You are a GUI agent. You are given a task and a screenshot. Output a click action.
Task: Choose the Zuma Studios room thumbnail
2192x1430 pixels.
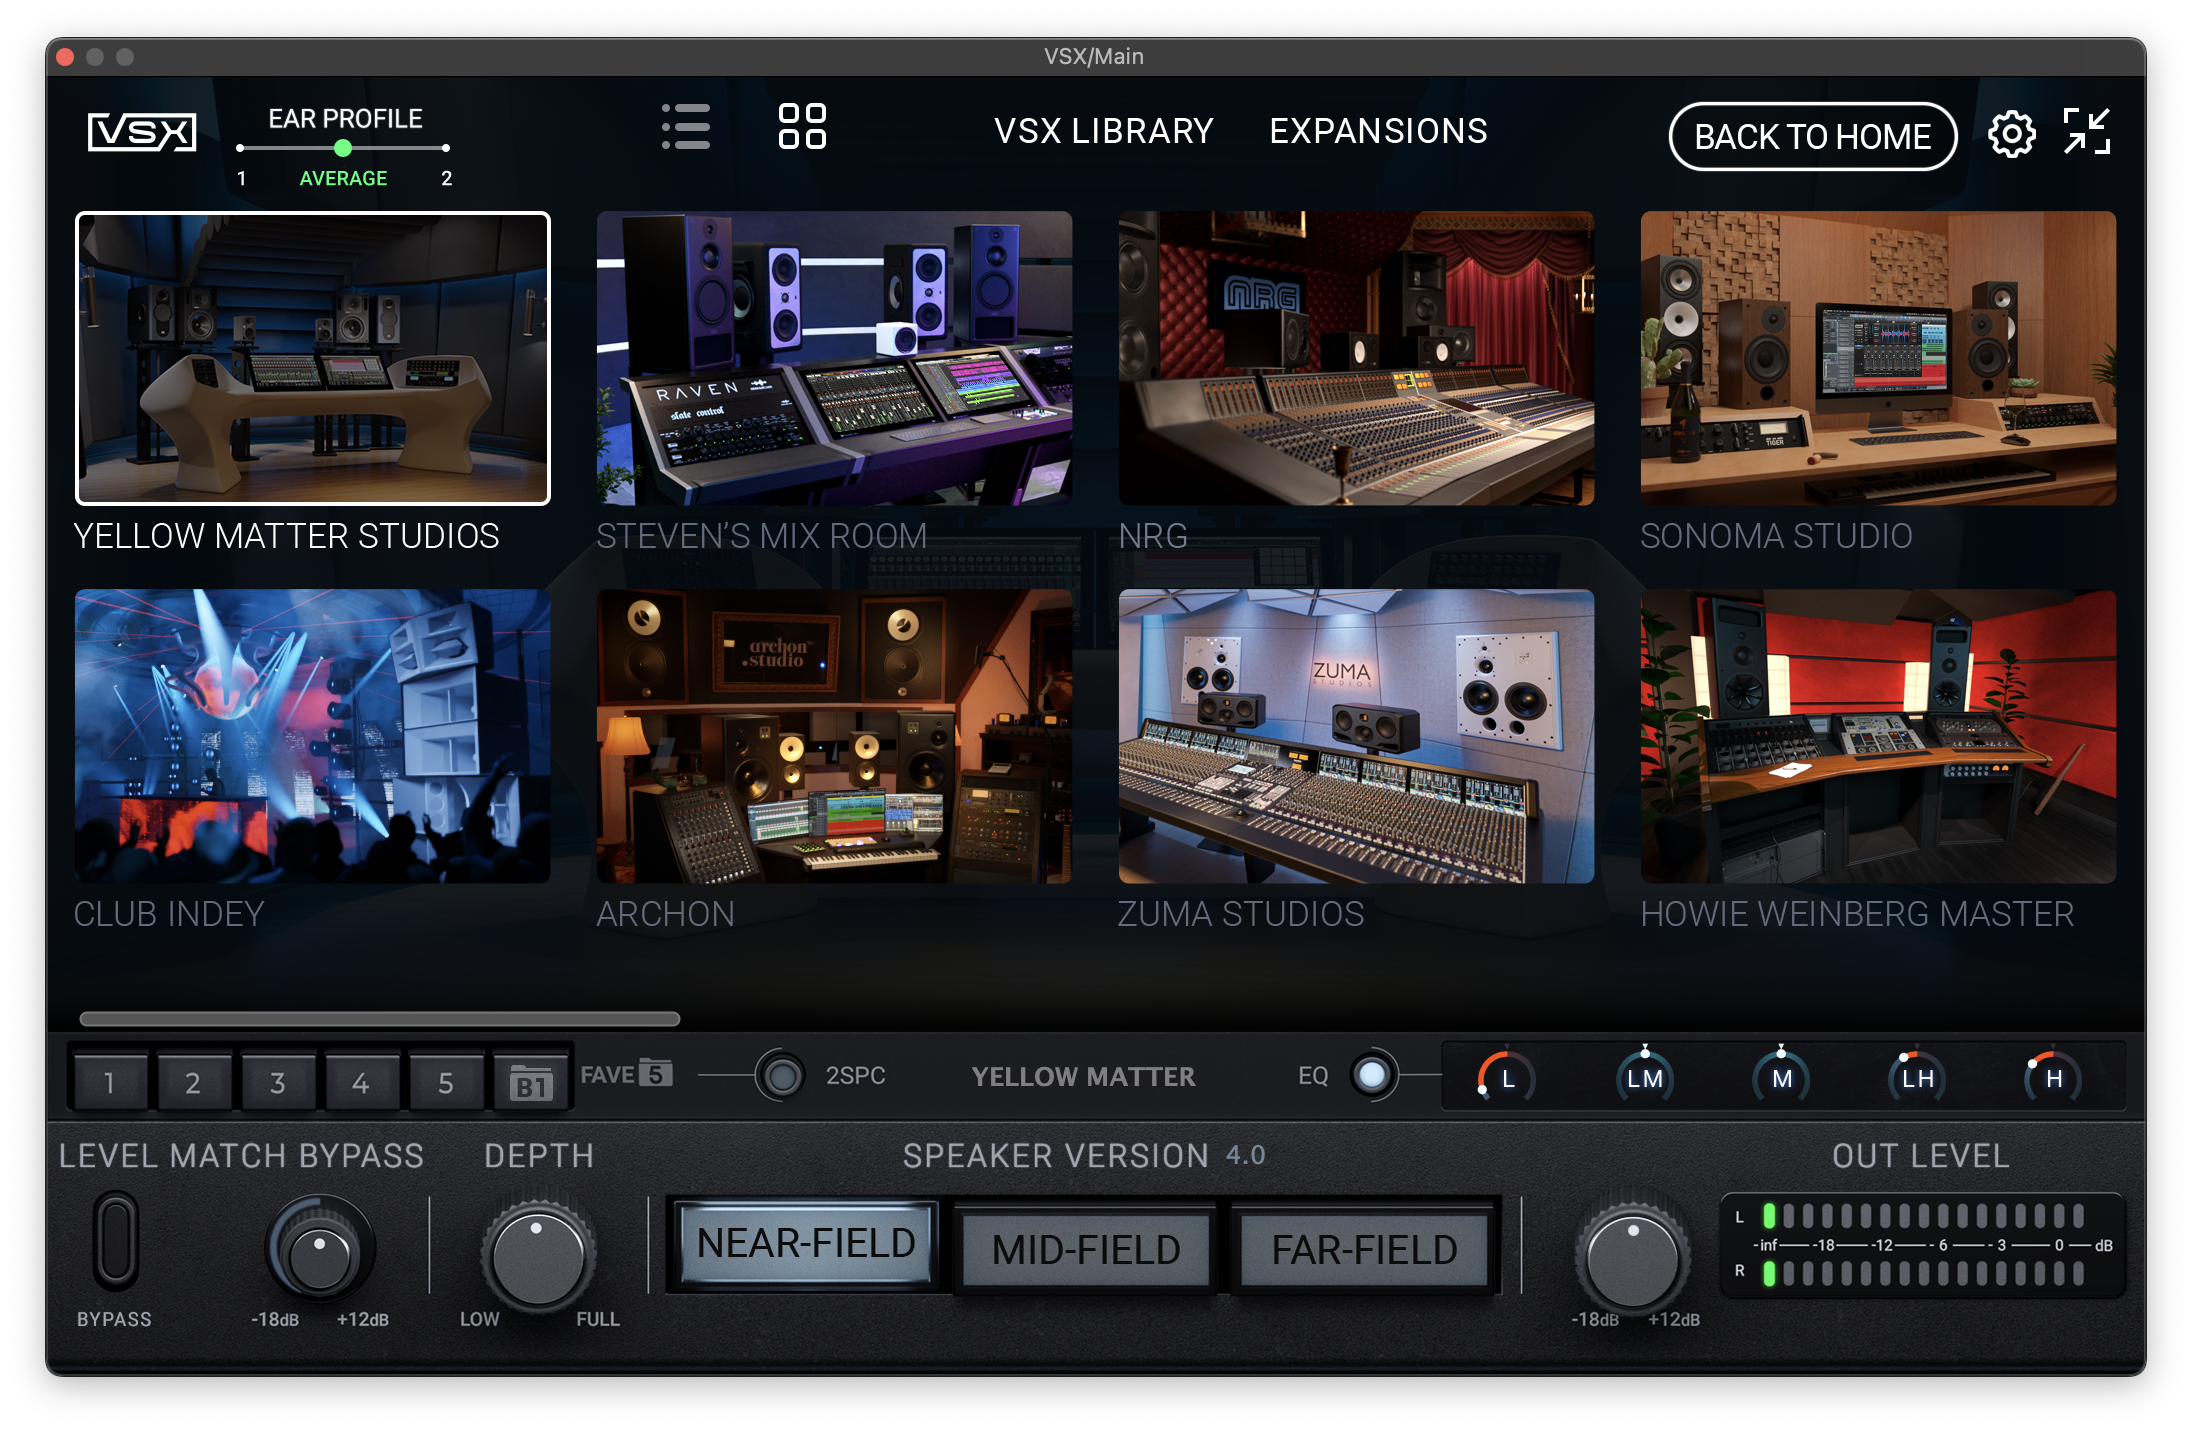[1356, 736]
